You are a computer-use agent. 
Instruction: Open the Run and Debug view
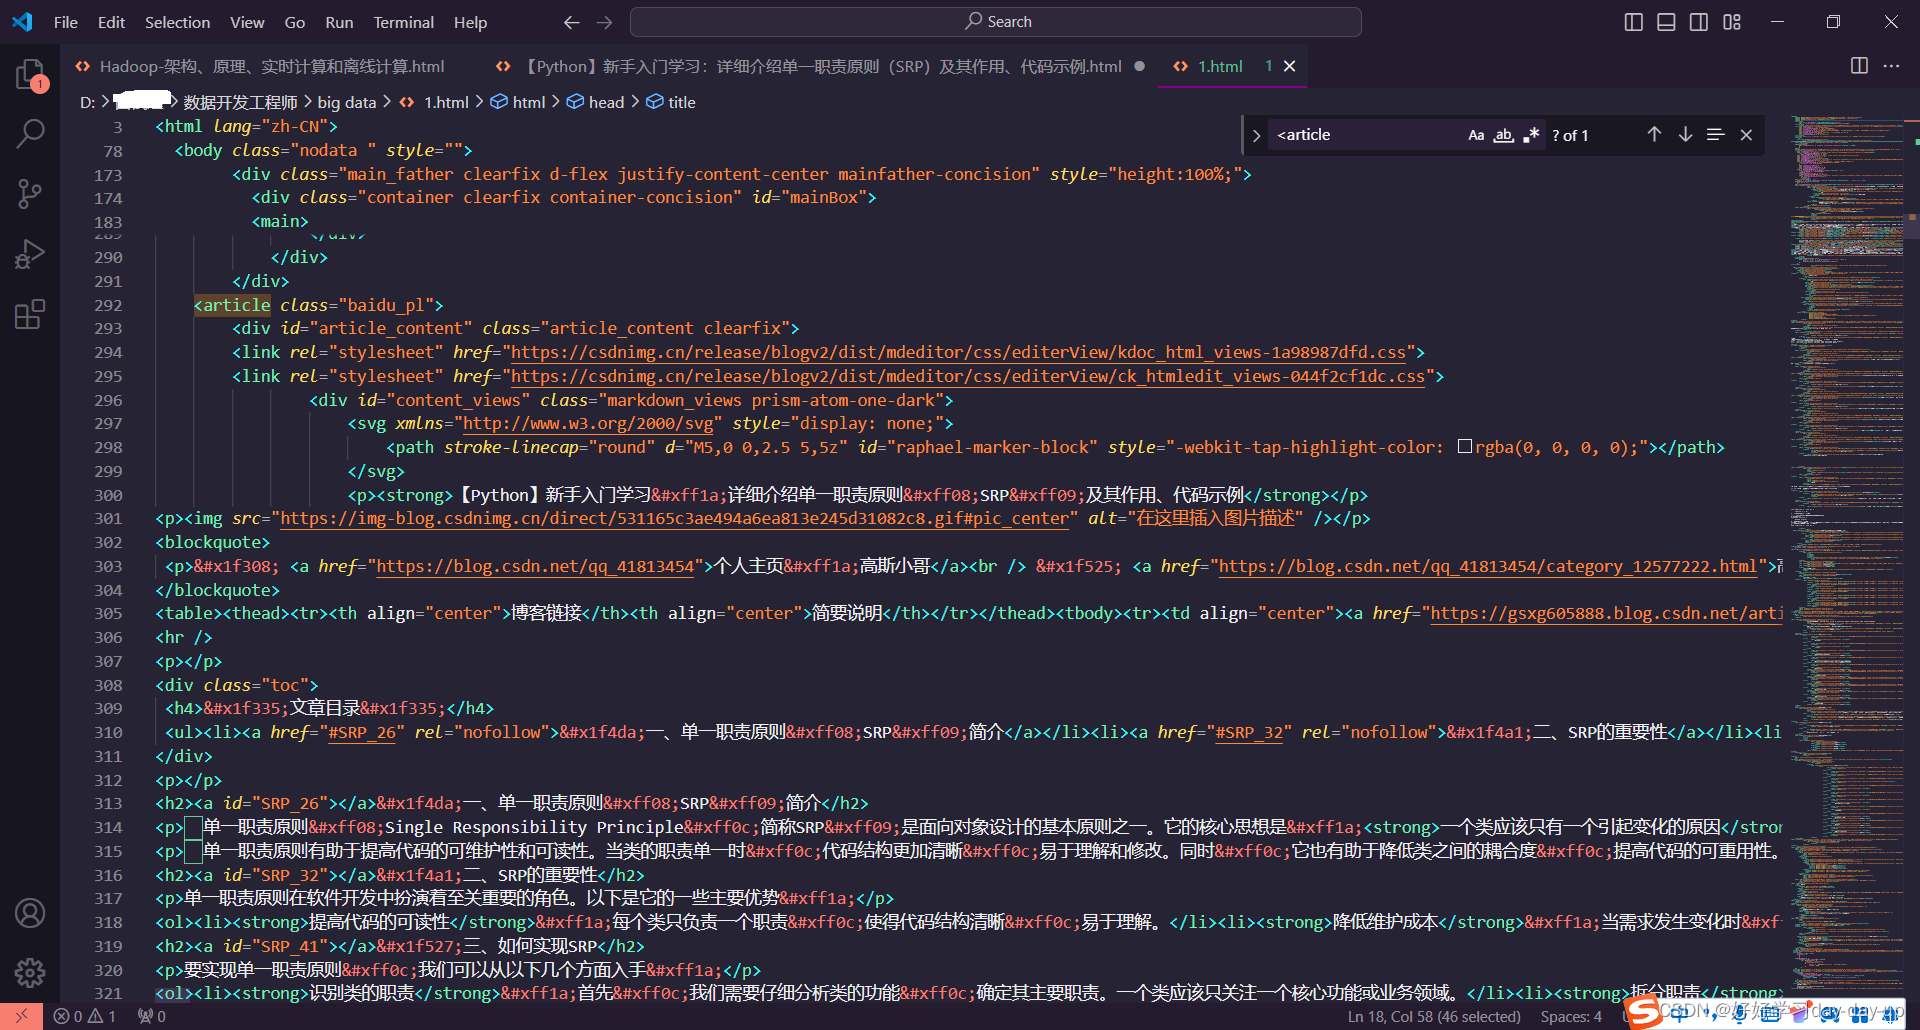coord(30,254)
